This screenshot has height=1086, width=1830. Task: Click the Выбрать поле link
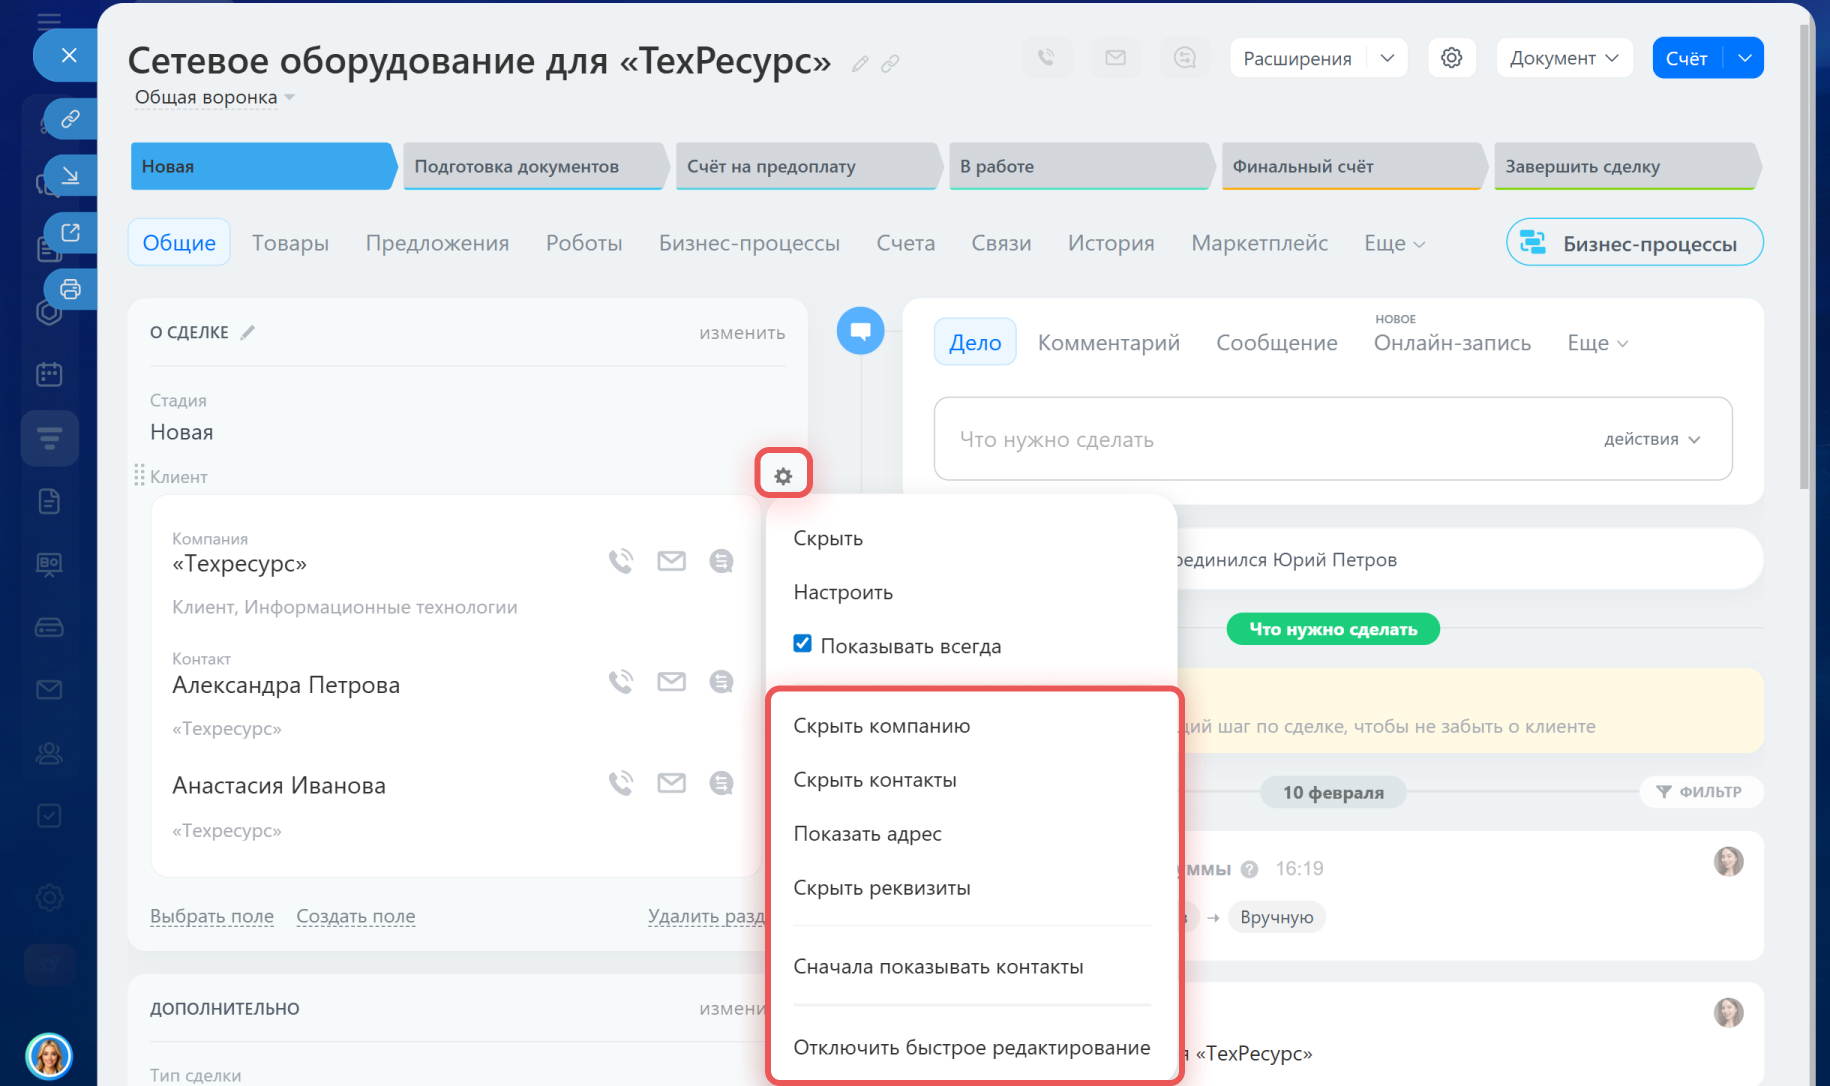click(x=212, y=916)
